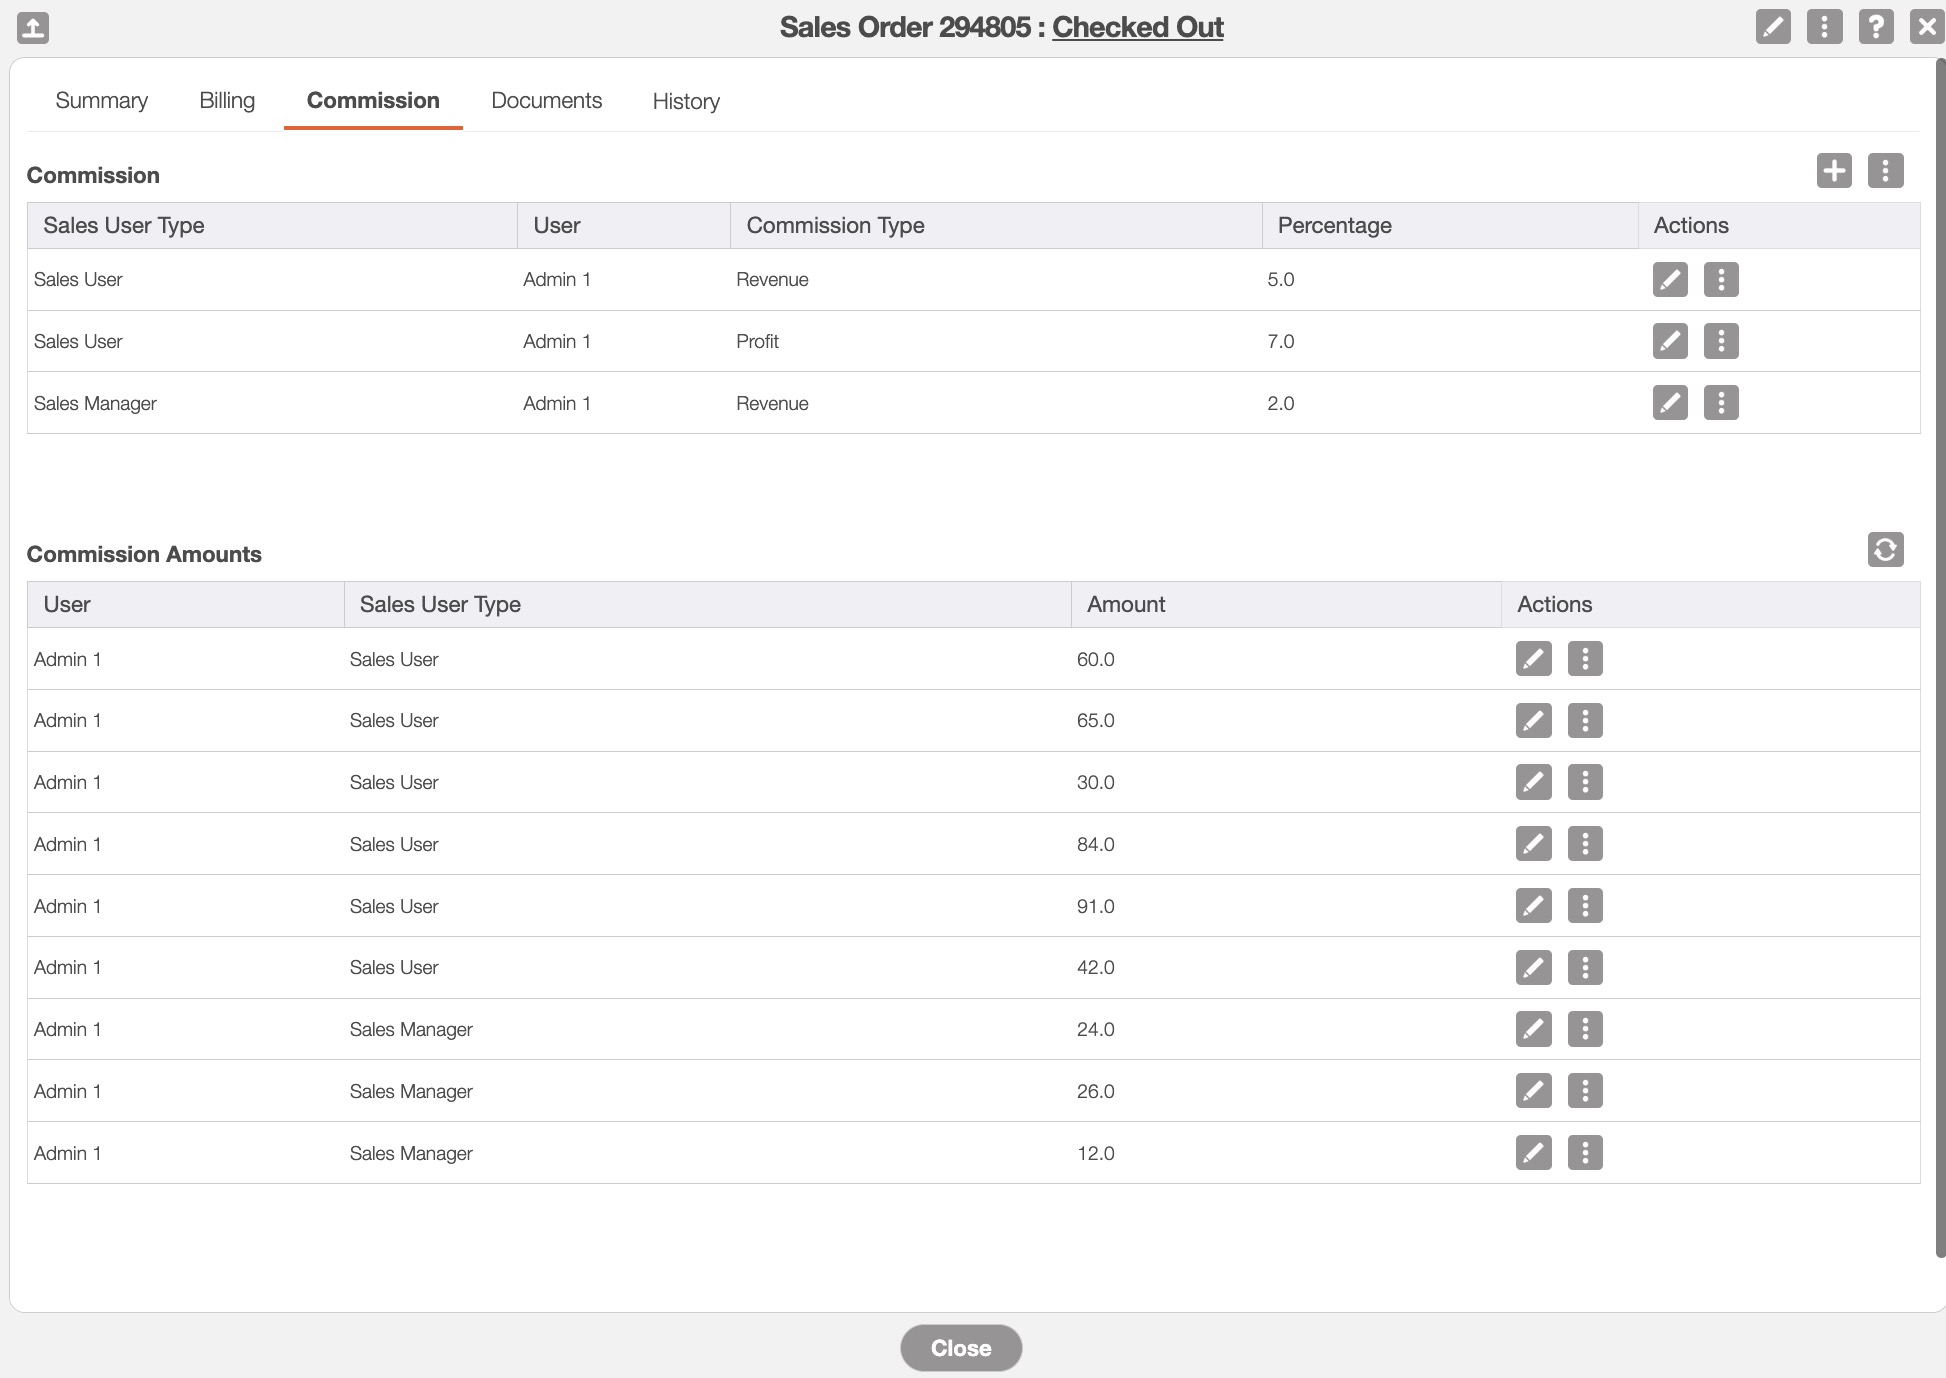Viewport: 1946px width, 1378px height.
Task: Add a new commission with the plus icon
Action: 1833,171
